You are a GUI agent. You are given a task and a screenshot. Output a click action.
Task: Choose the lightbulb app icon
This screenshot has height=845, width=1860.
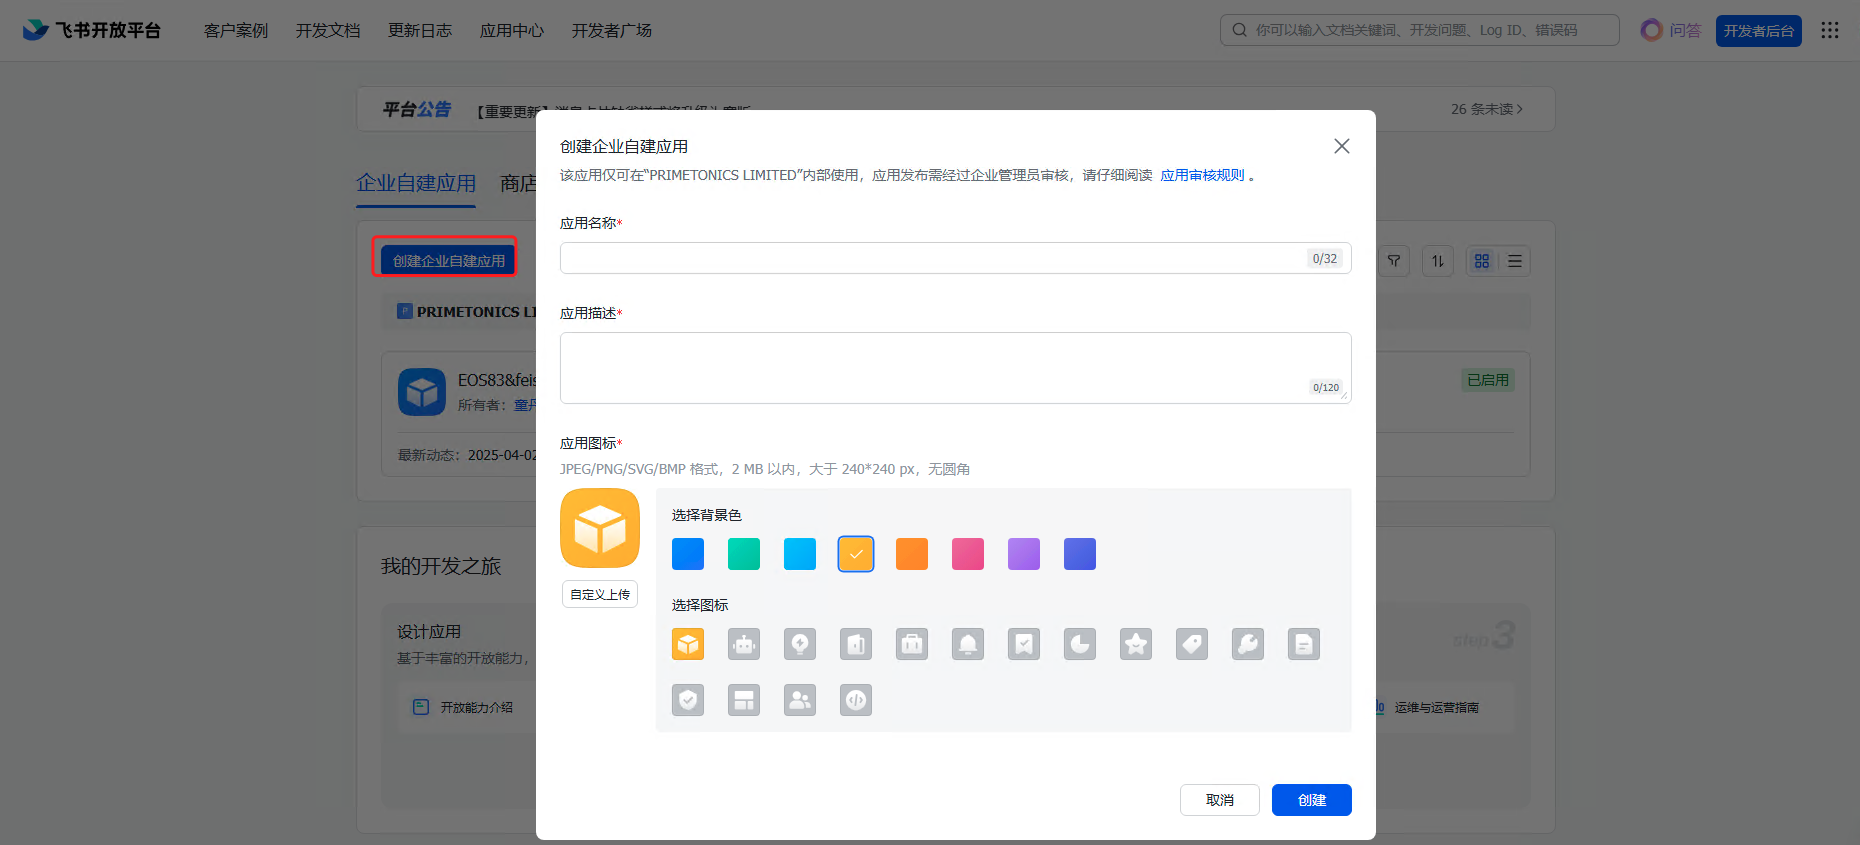coord(800,644)
